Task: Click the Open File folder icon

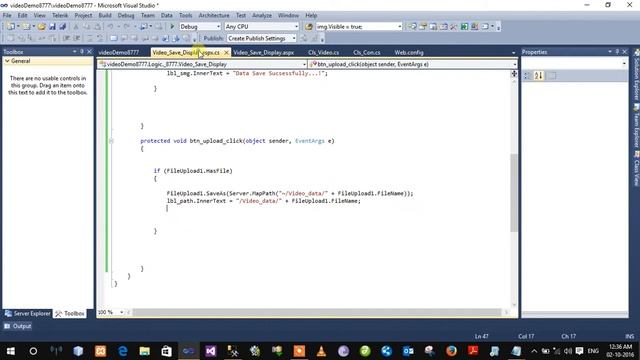Action: point(41,27)
